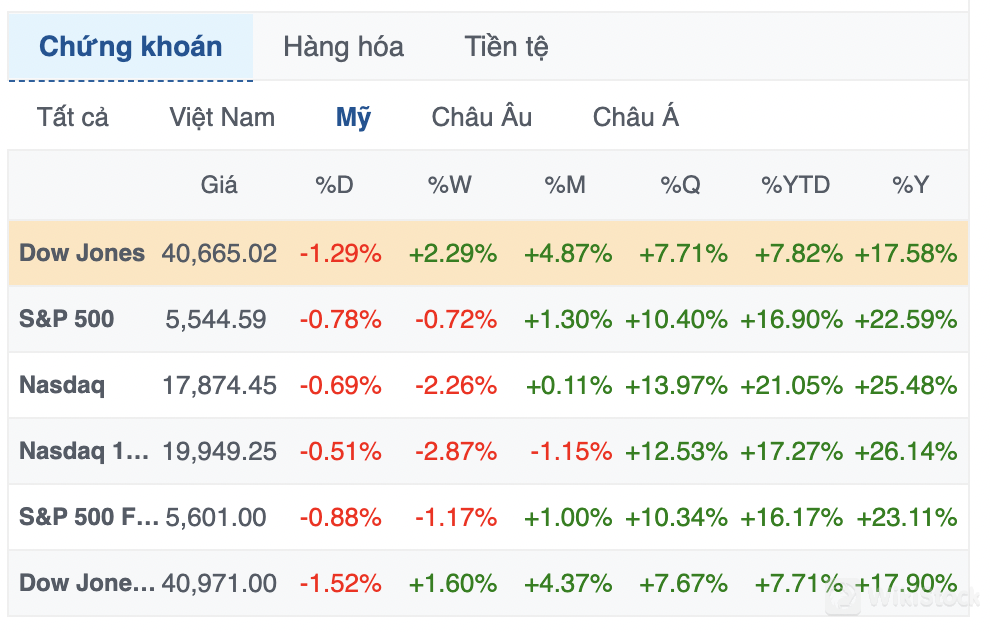Image resolution: width=990 pixels, height=632 pixels.
Task: Click the %Y column header
Action: pyautogui.click(x=911, y=185)
